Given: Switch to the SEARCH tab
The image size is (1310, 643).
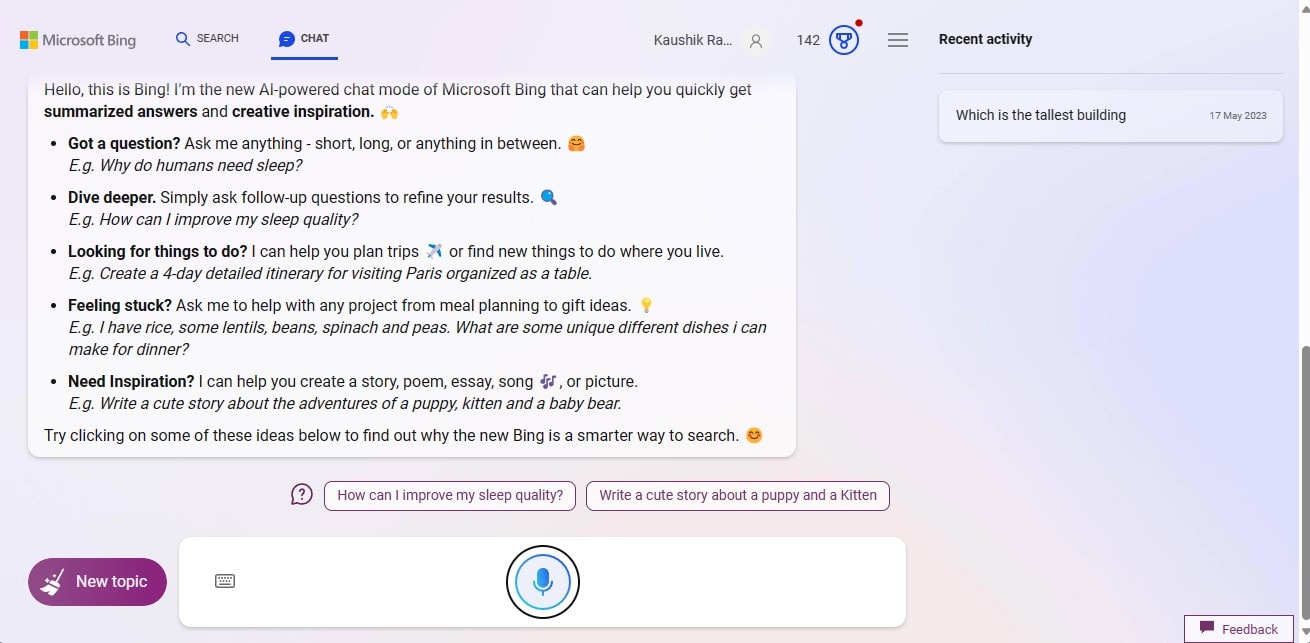Looking at the screenshot, I should (x=207, y=38).
